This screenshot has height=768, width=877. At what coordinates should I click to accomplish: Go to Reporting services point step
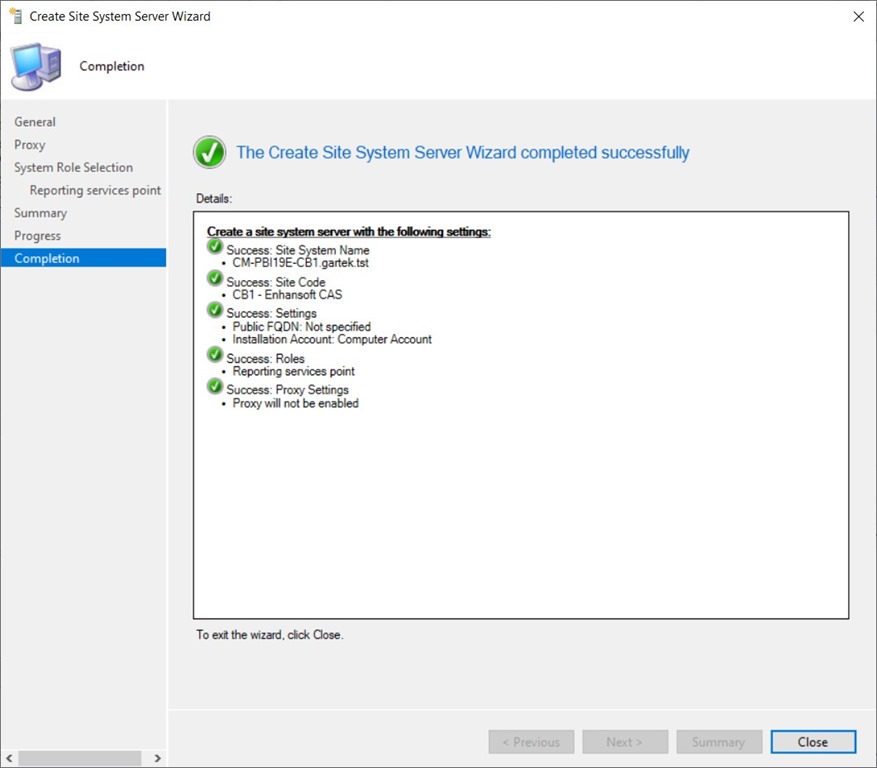click(95, 190)
